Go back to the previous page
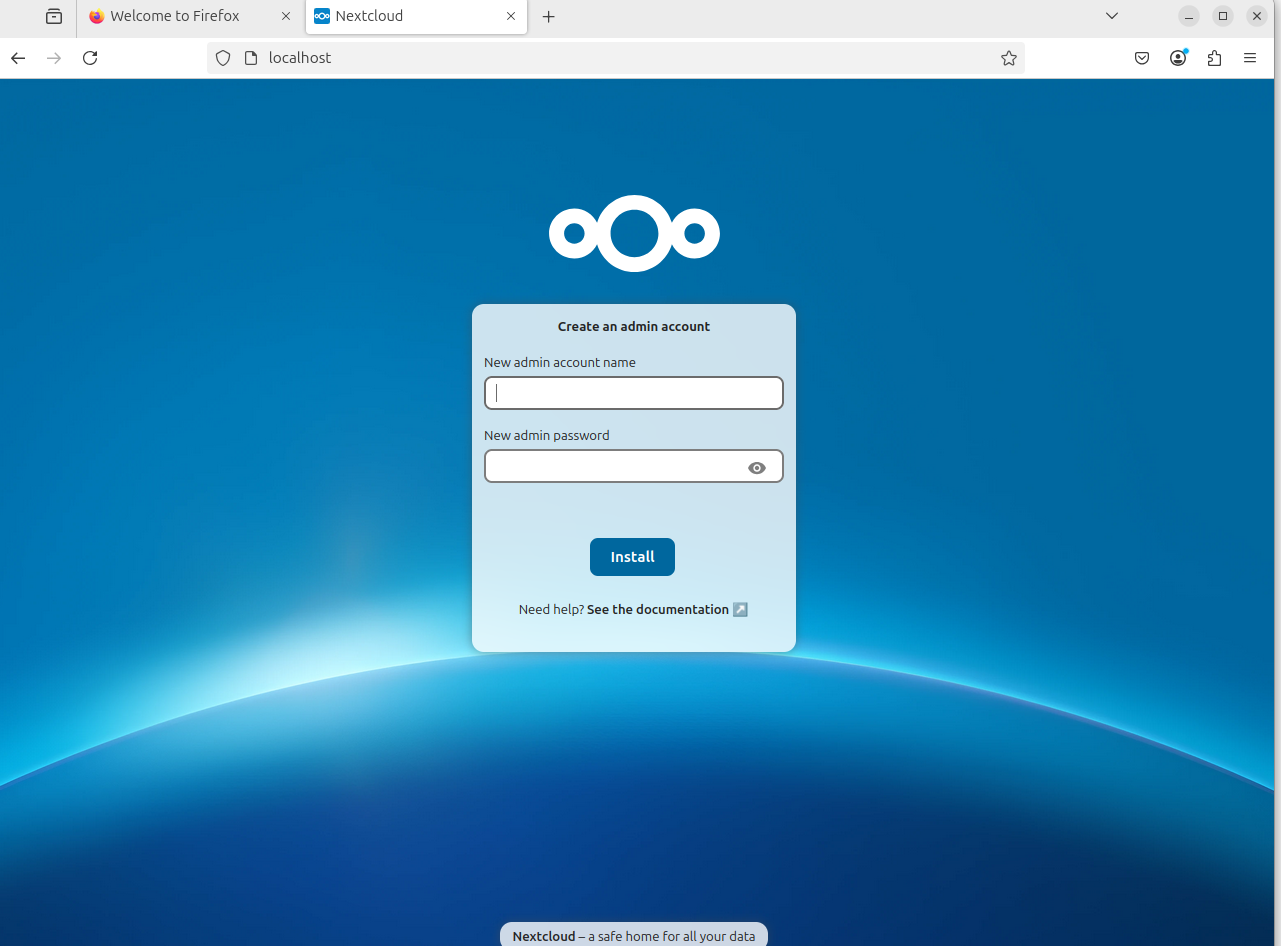The height and width of the screenshot is (946, 1281). coord(18,58)
